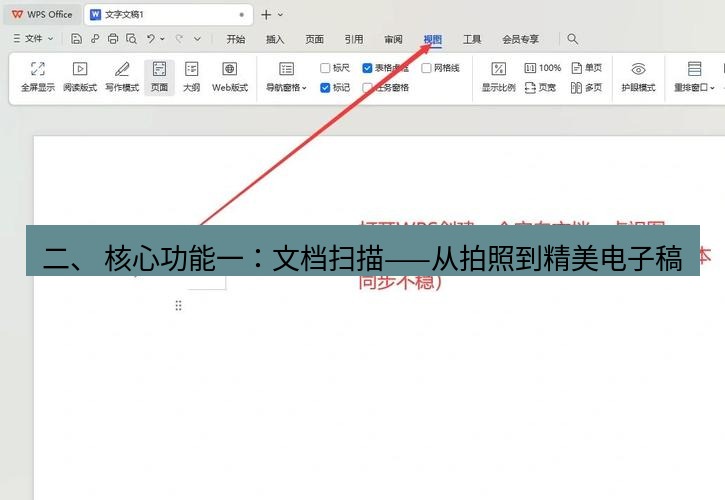Image resolution: width=725 pixels, height=500 pixels.
Task: Switch to the 页面 ribbon tab
Action: point(314,39)
